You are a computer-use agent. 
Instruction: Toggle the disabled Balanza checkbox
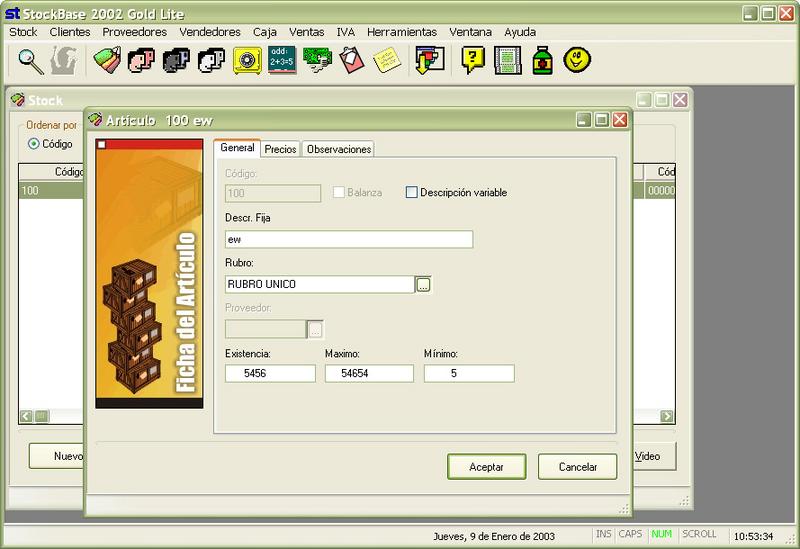(338, 192)
